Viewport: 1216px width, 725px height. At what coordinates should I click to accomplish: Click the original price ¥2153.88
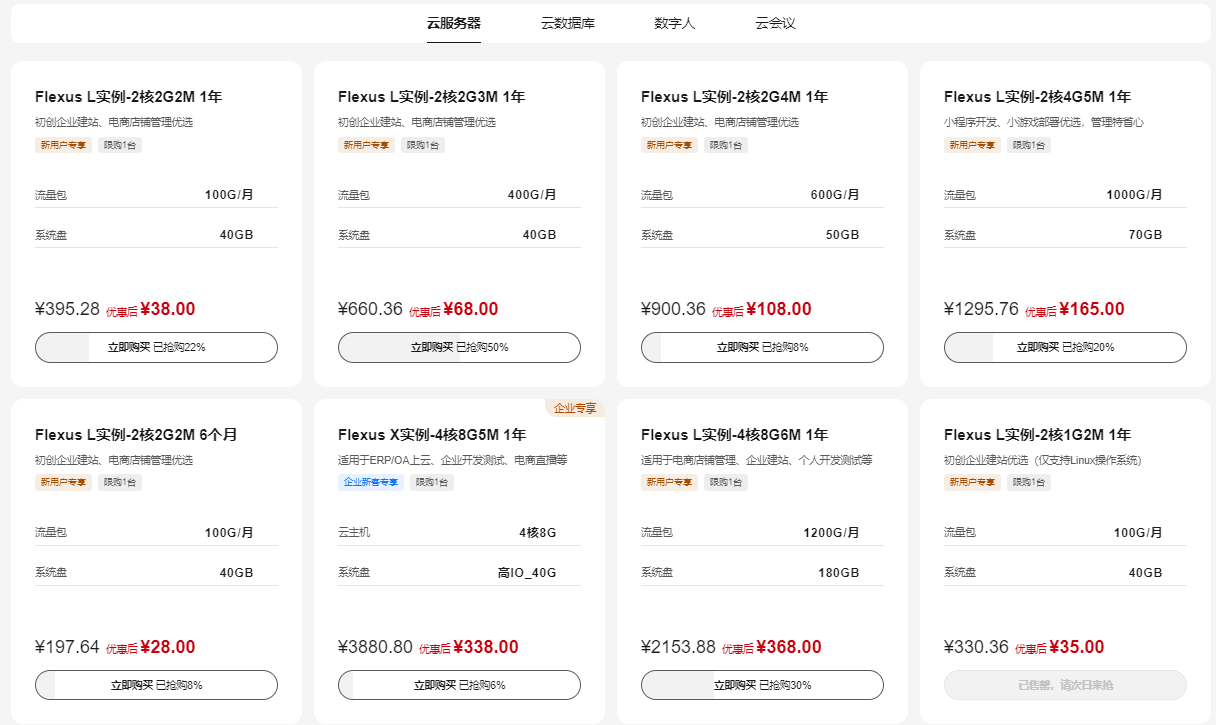(x=678, y=647)
